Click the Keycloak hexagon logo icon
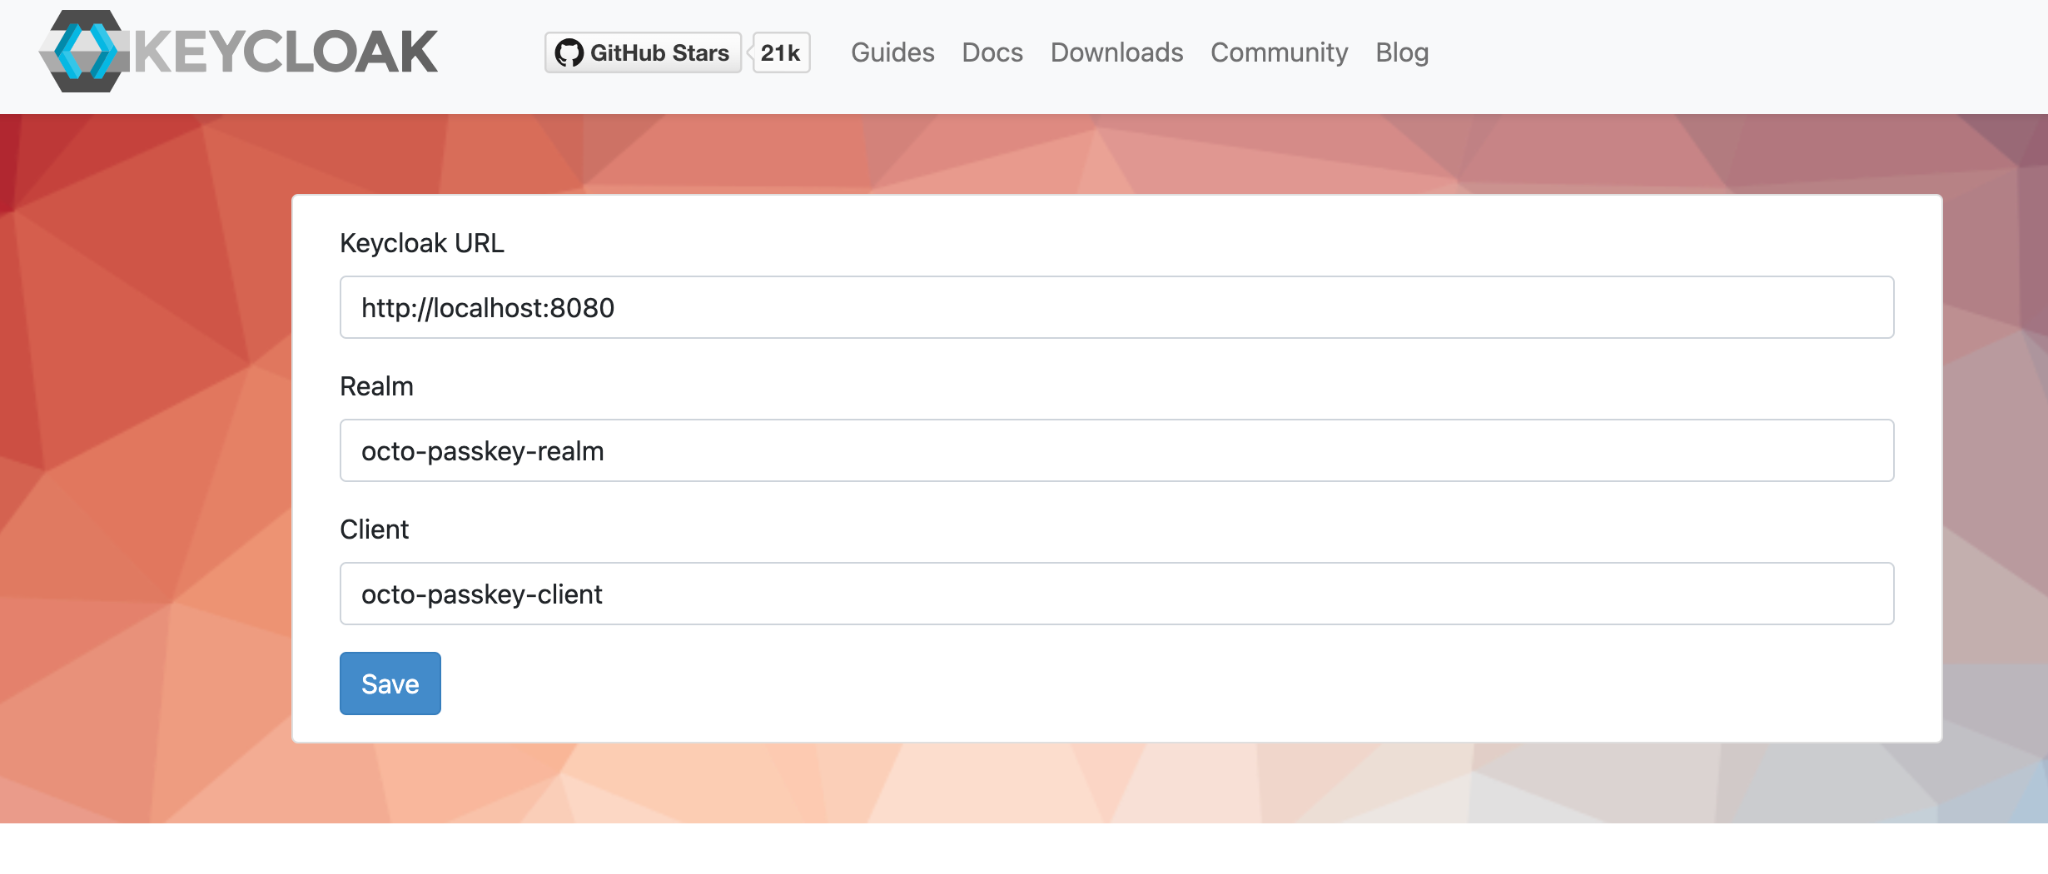 [84, 52]
